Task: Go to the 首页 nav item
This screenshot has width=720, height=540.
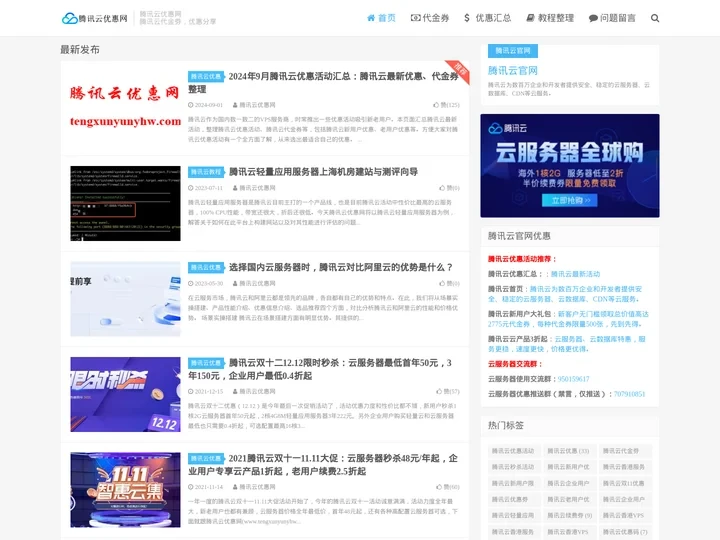Action: [381, 18]
